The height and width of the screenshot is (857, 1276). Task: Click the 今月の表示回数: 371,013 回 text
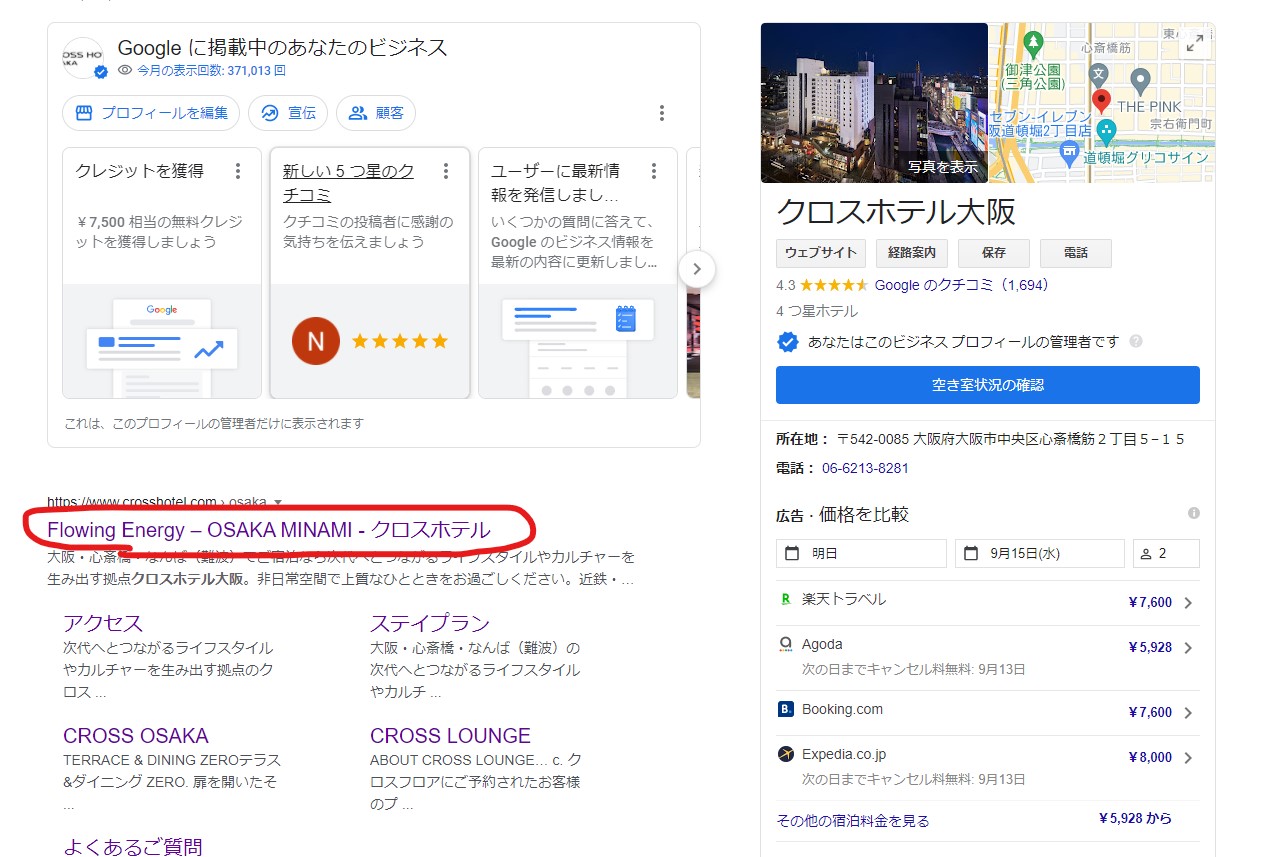click(x=212, y=70)
